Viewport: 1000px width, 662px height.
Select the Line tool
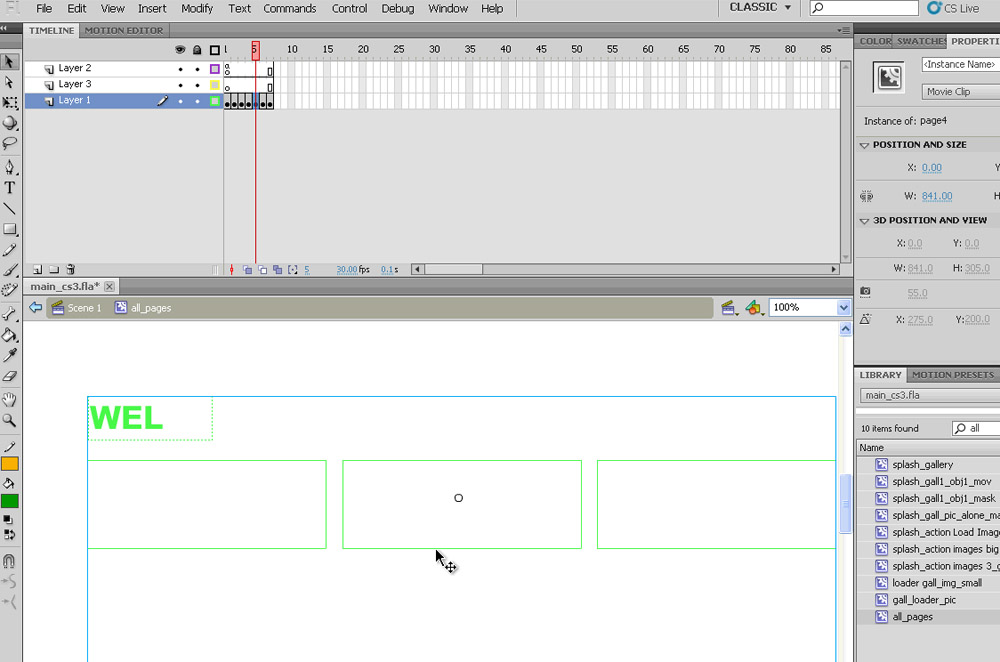tap(10, 208)
